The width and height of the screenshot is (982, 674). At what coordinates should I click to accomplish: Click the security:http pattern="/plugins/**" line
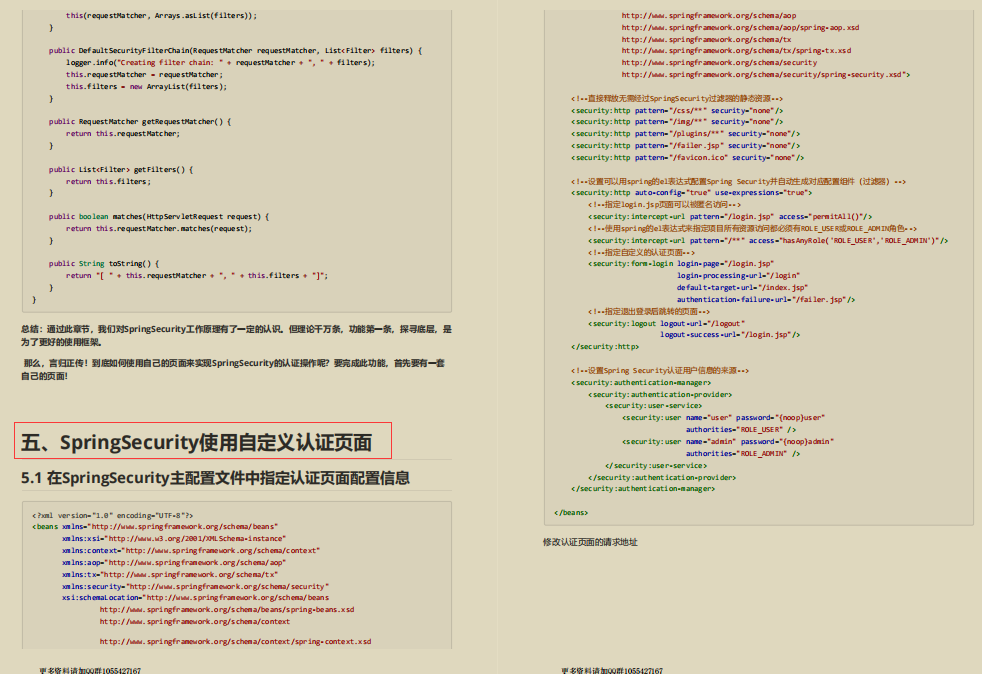point(686,134)
